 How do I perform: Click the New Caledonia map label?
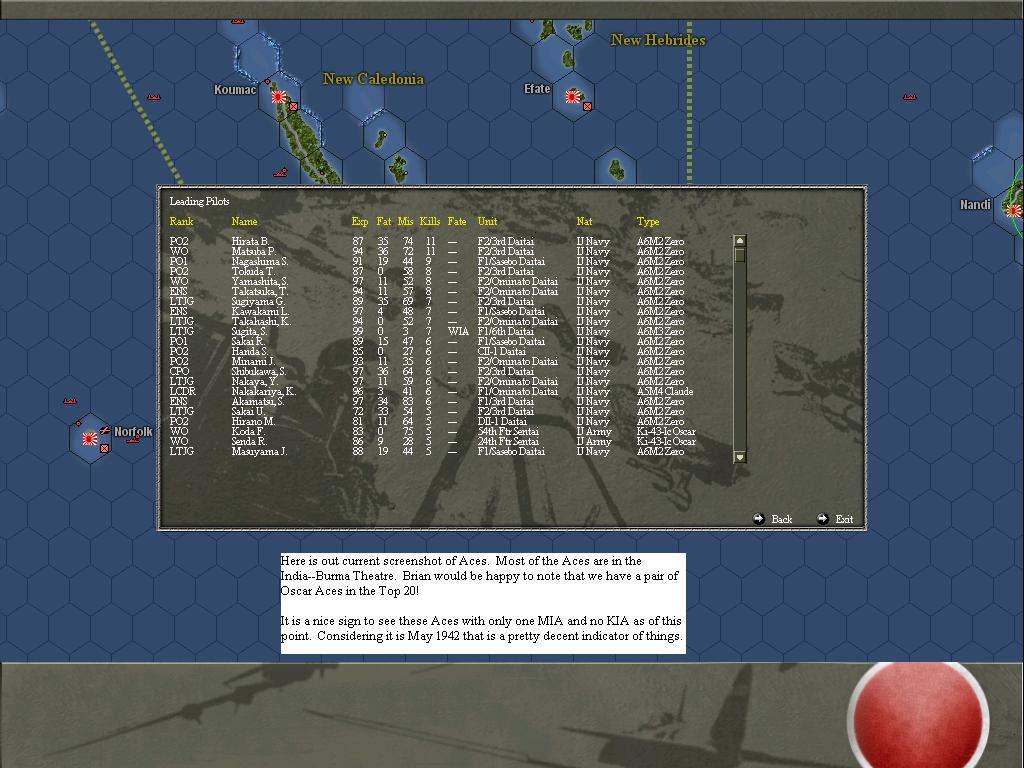pos(373,79)
